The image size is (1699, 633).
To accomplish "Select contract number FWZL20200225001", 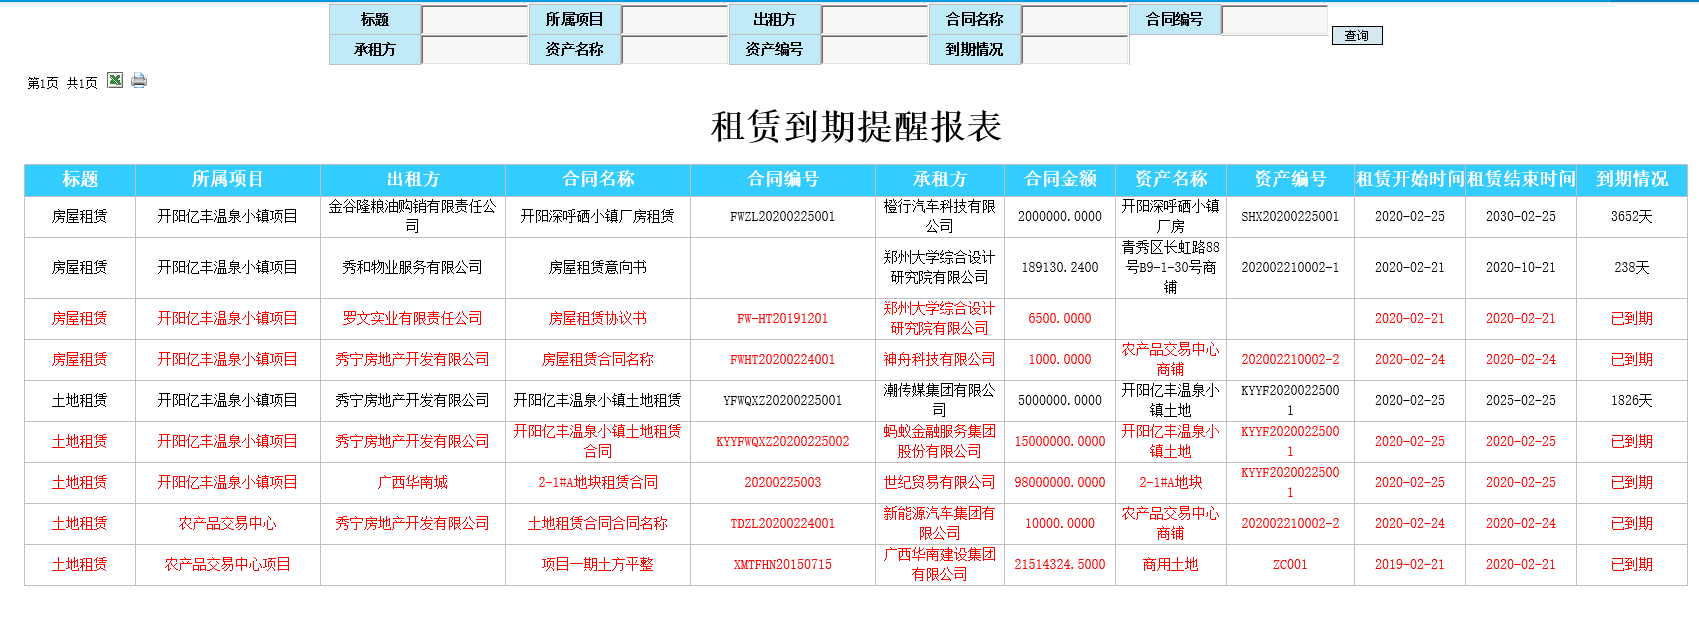I will tap(782, 216).
